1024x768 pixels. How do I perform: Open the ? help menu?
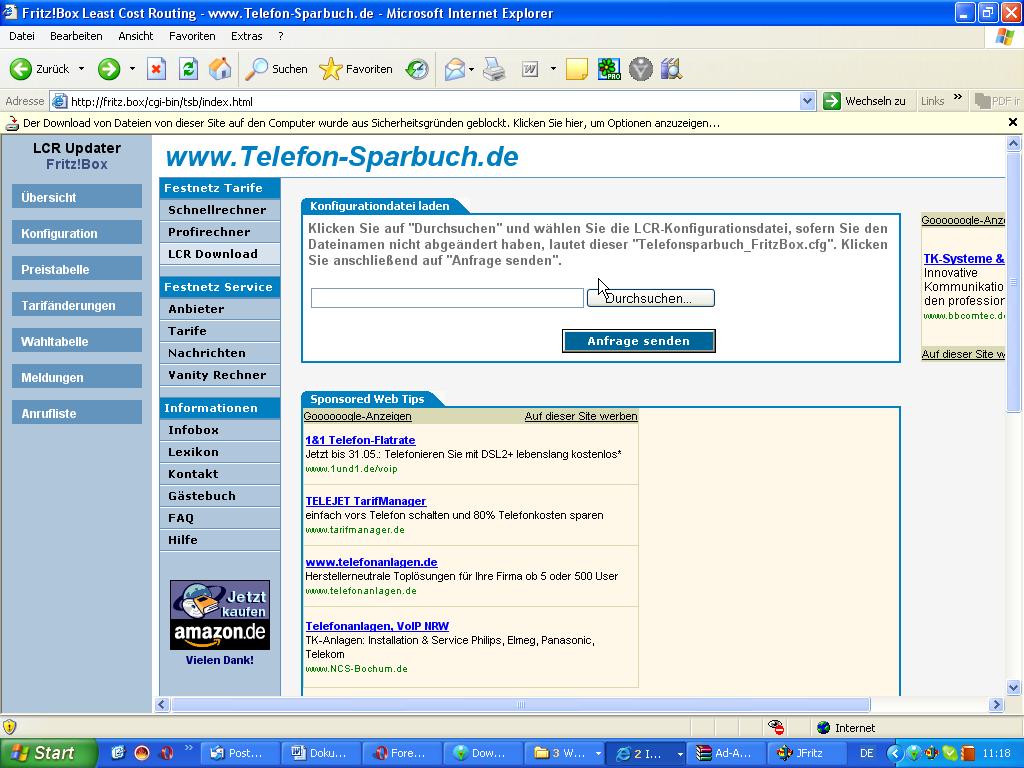pos(281,36)
